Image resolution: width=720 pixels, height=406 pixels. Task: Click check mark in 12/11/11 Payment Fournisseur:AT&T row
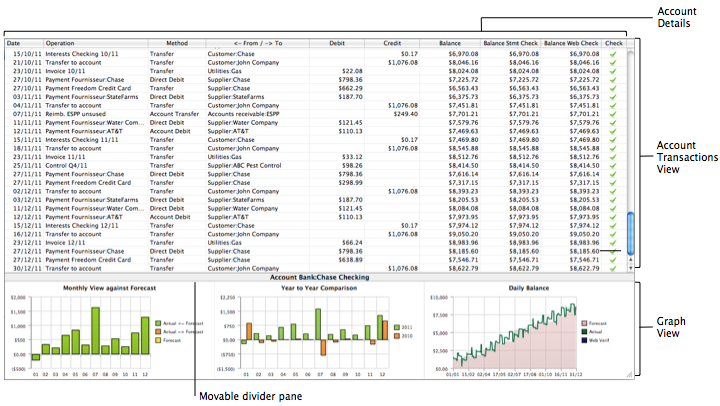[613, 131]
